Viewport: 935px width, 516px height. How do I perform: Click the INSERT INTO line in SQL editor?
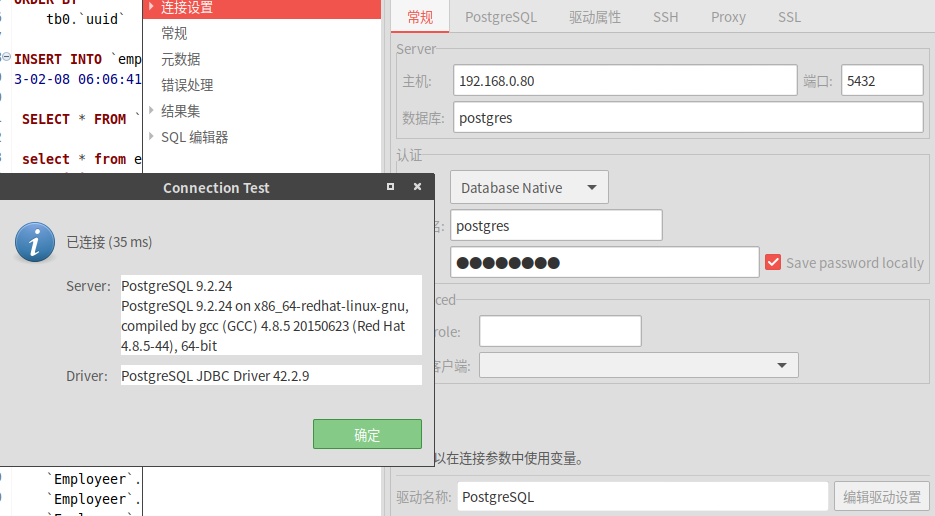(78, 59)
